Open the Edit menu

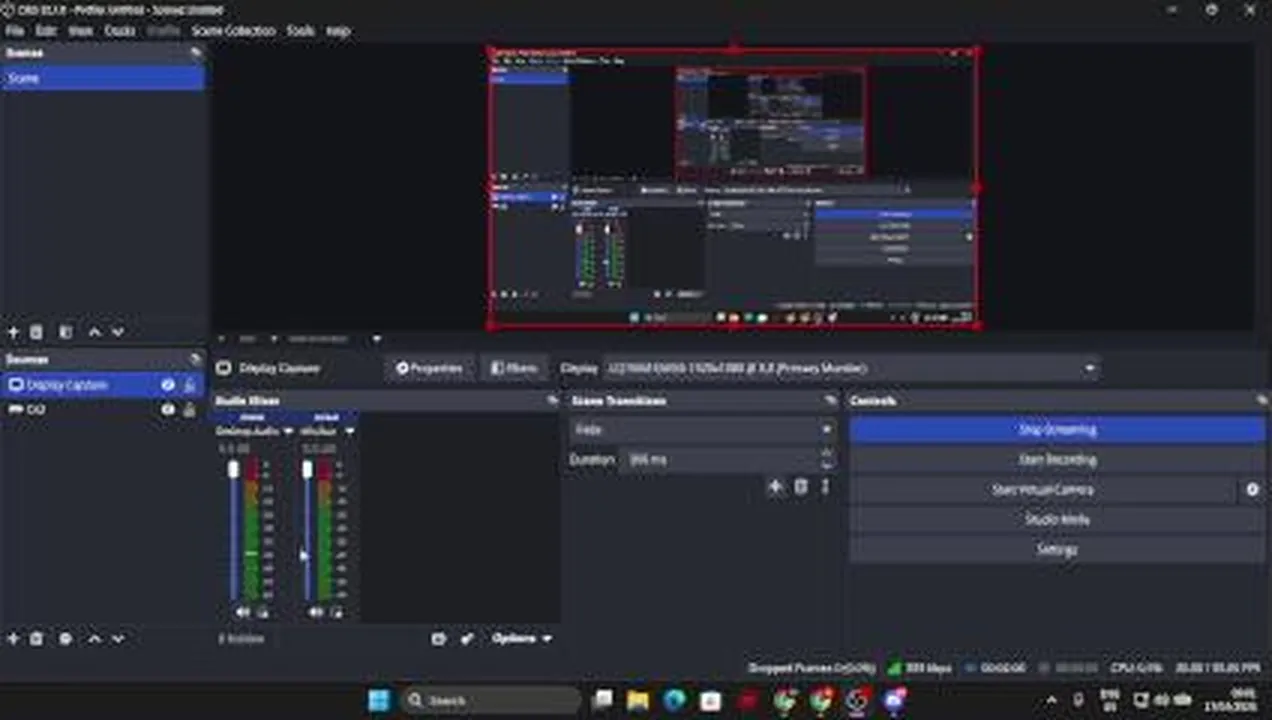click(46, 31)
